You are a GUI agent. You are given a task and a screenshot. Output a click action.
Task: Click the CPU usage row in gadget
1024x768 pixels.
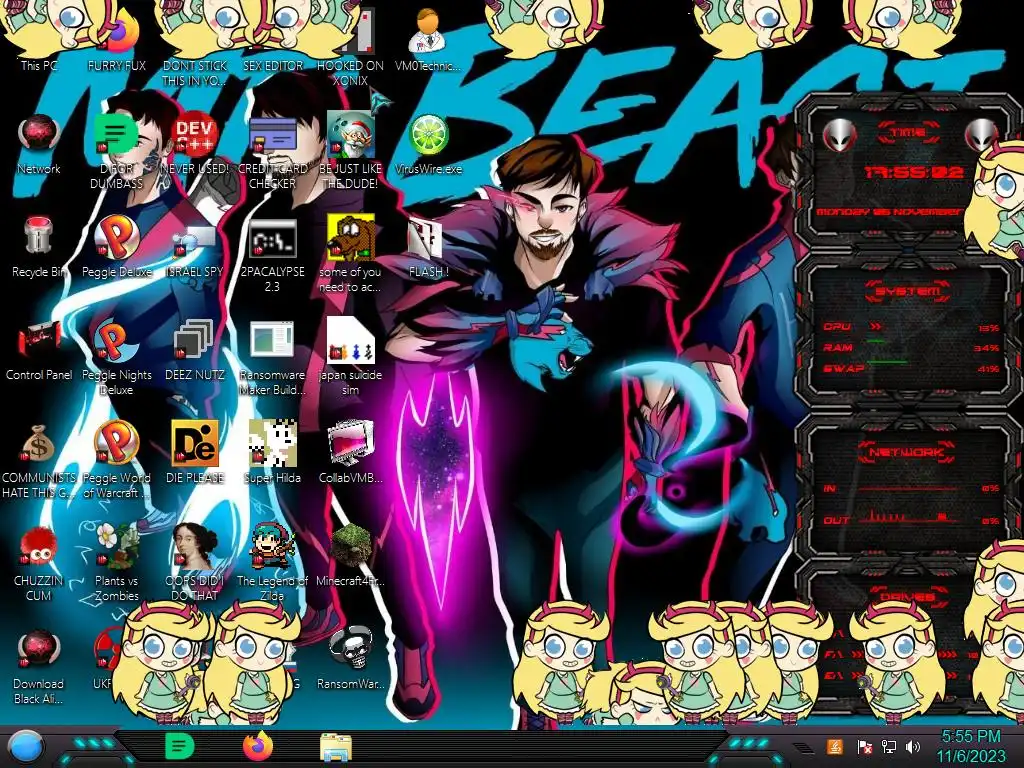point(911,327)
